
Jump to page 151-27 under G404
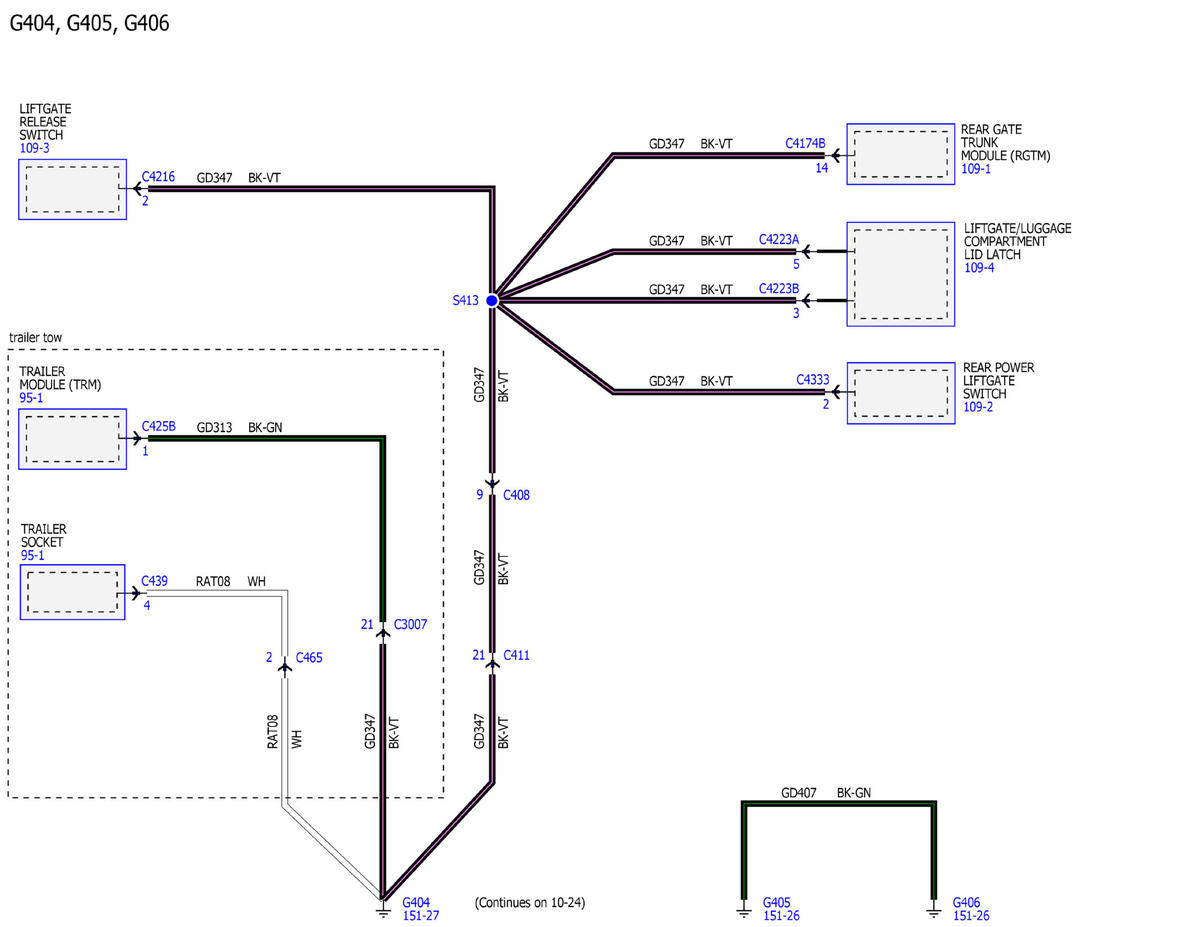pyautogui.click(x=419, y=915)
